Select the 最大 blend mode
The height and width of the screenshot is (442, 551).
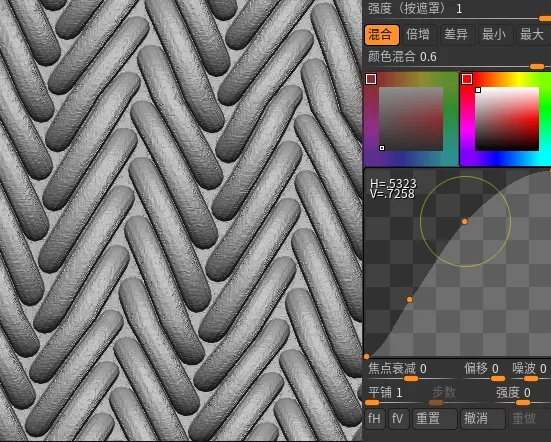(x=533, y=34)
